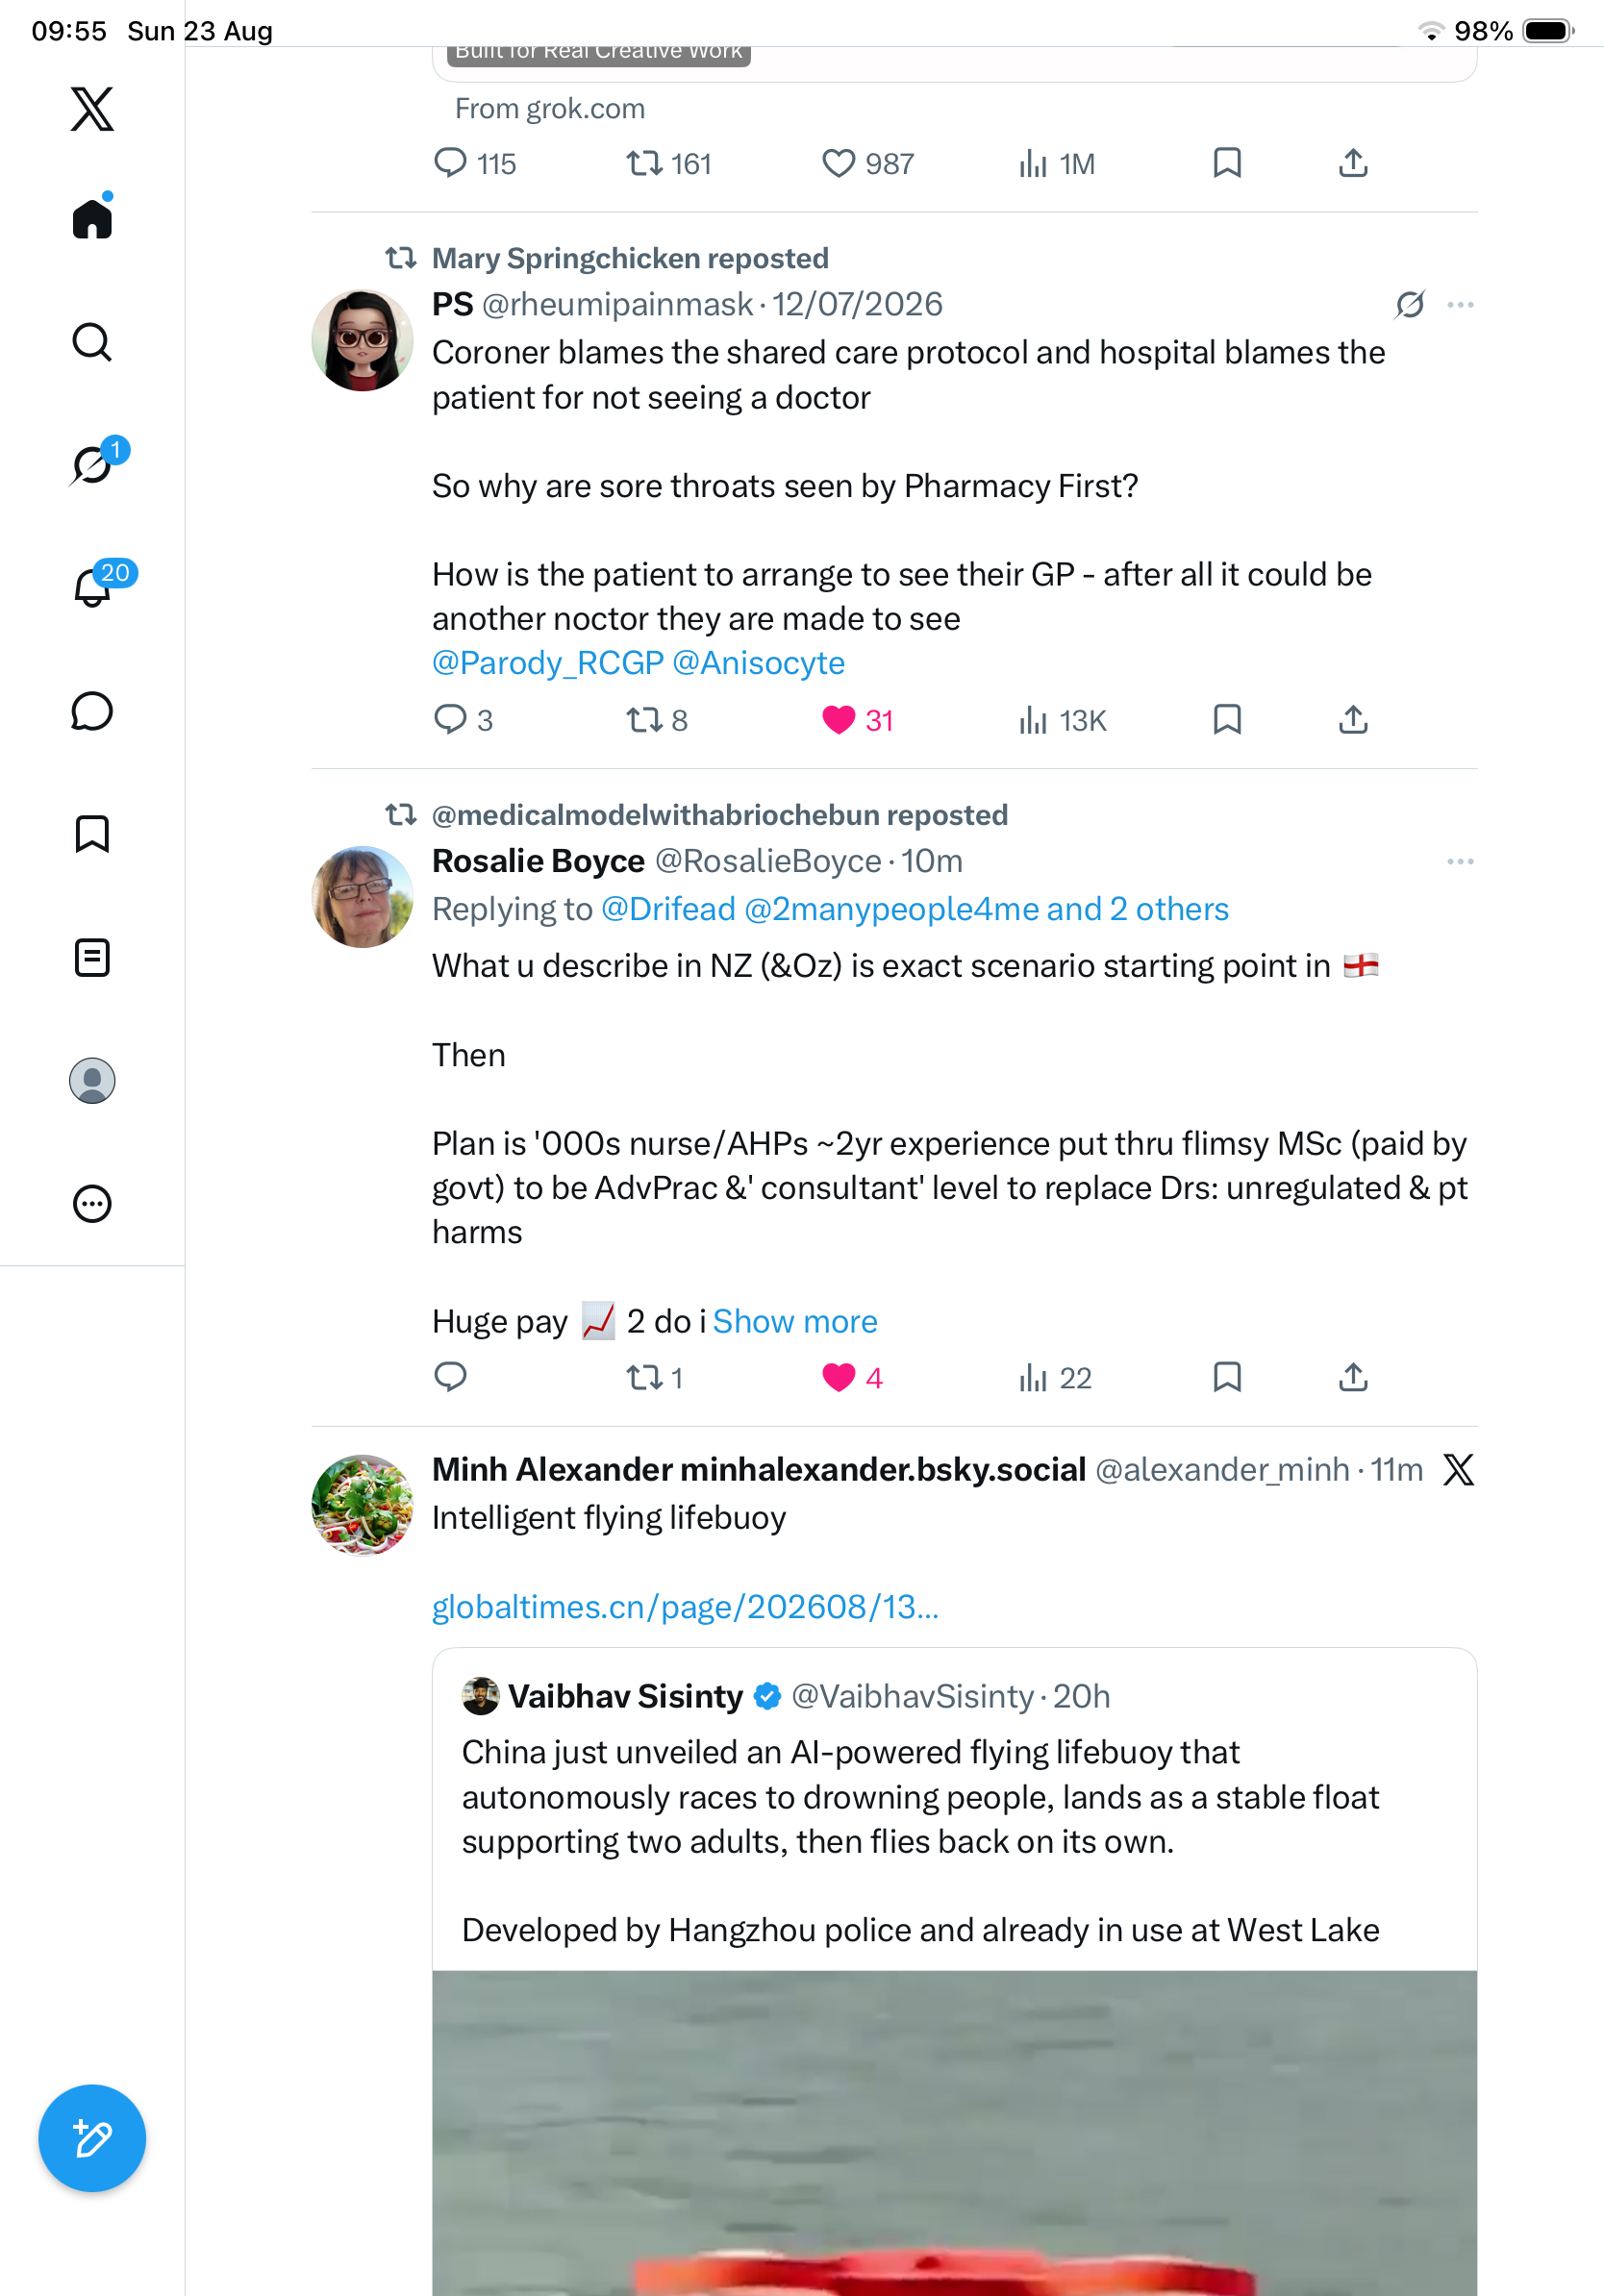Open the @Parody_RCGP mention
The image size is (1604, 2296).
(x=548, y=662)
